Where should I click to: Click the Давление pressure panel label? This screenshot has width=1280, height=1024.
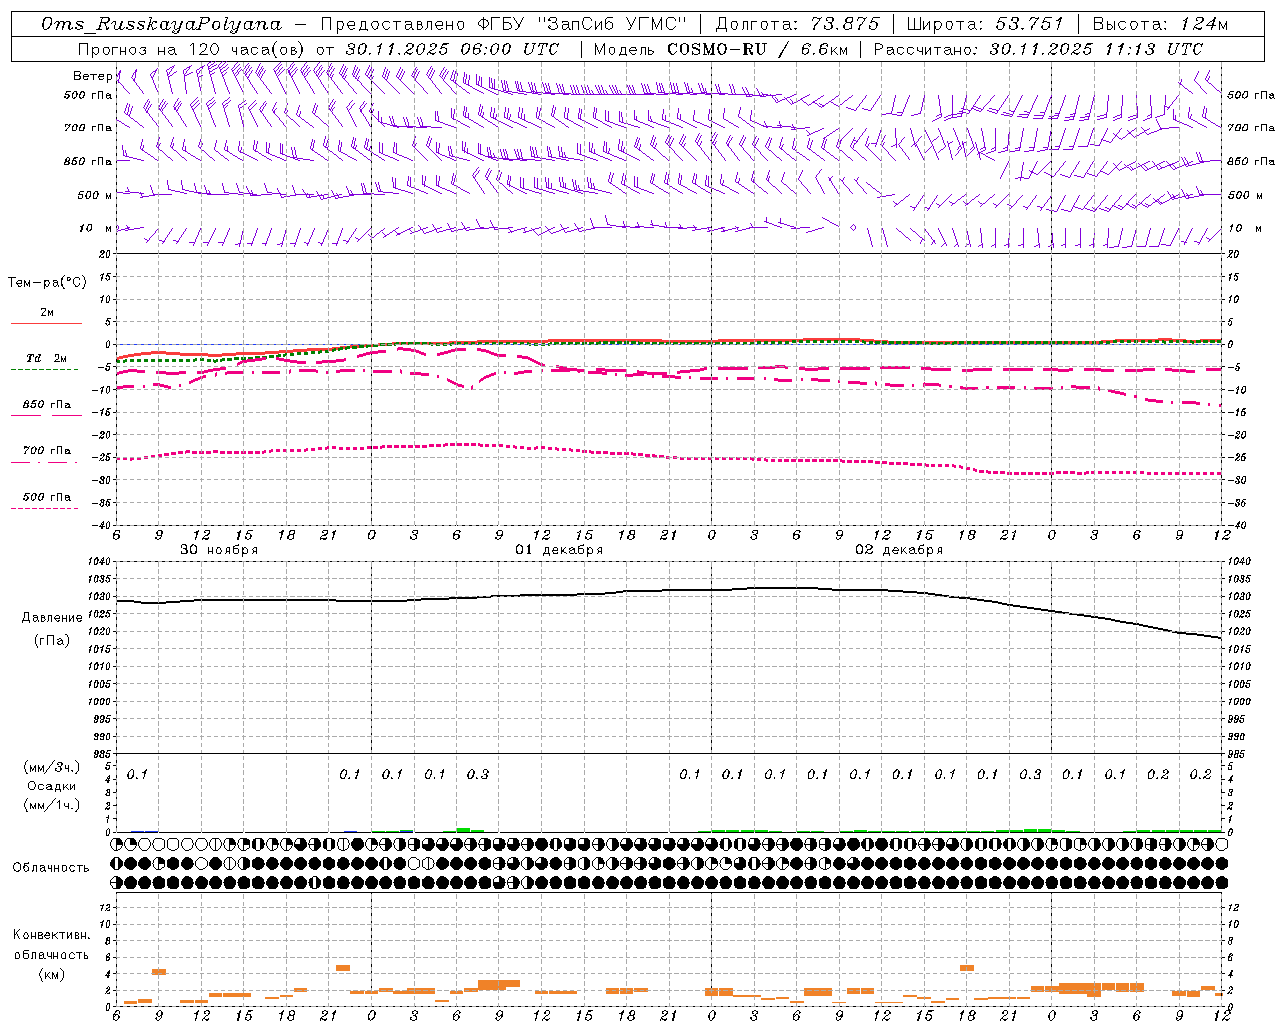click(52, 618)
